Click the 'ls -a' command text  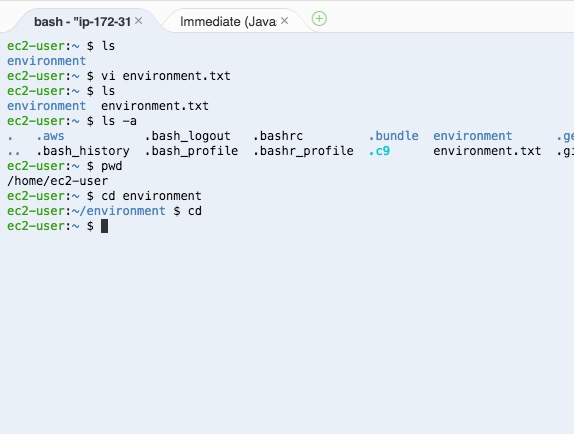pos(119,121)
